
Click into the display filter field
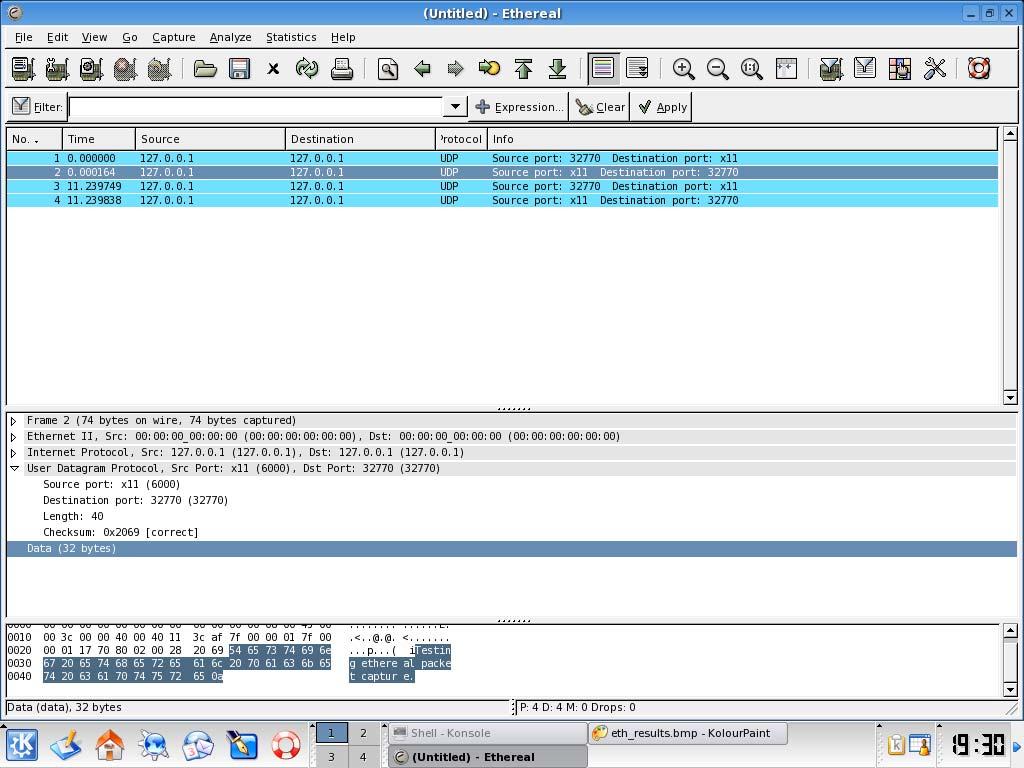tap(256, 106)
